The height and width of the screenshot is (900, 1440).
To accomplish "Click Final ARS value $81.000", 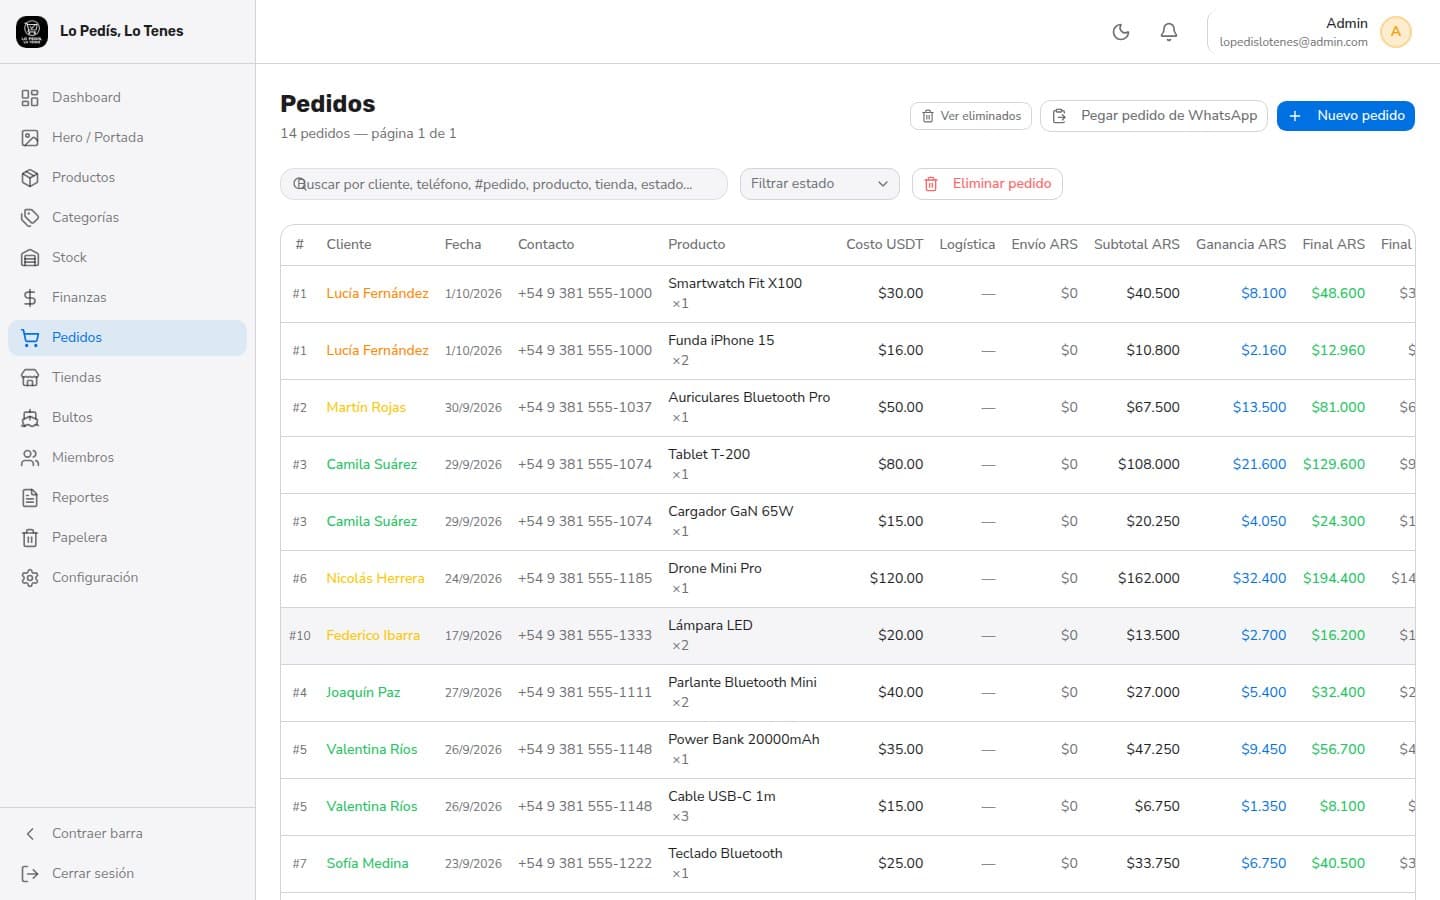I will (x=1338, y=407).
